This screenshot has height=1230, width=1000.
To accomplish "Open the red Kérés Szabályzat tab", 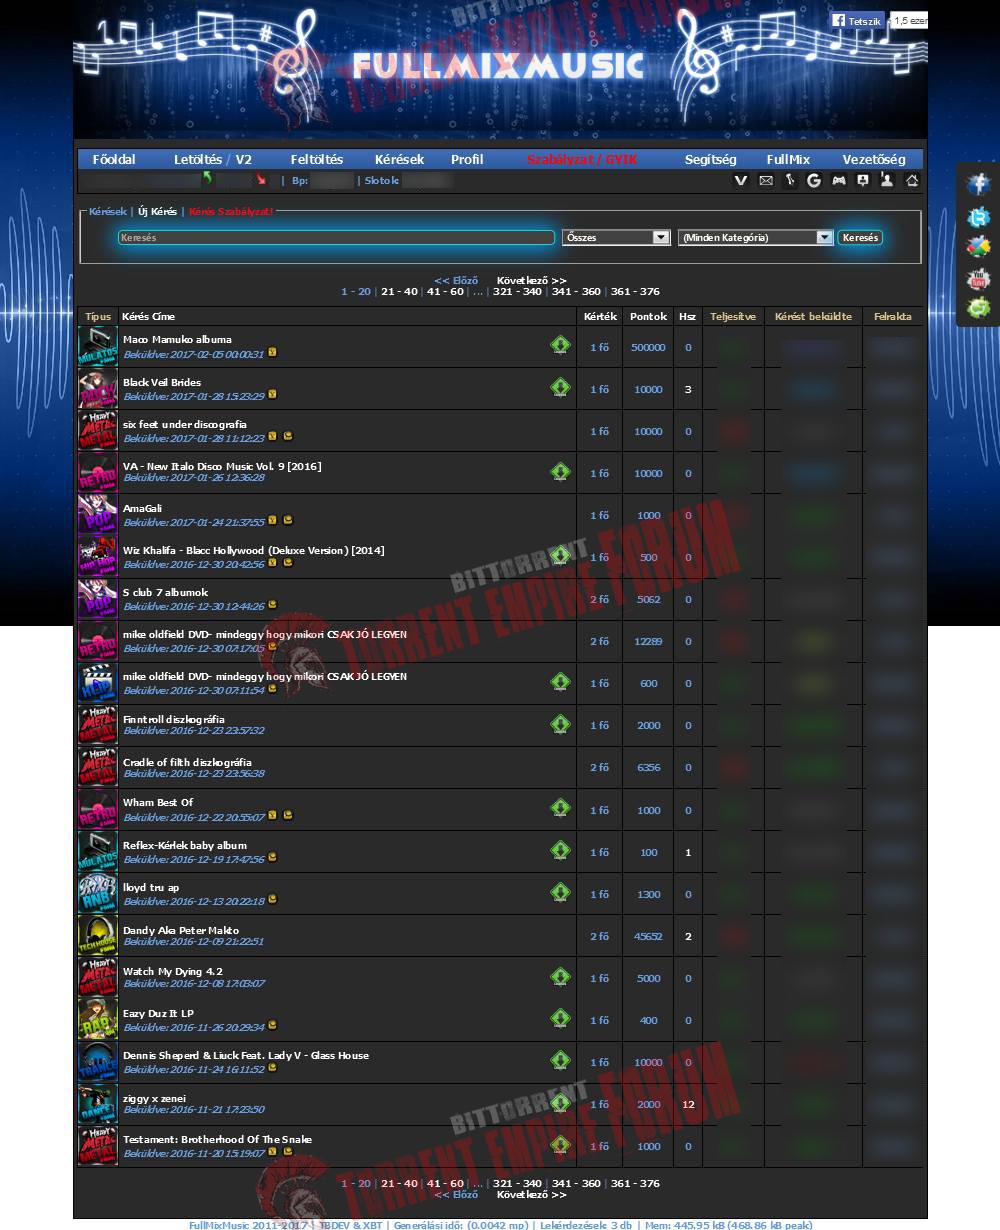I will 231,211.
